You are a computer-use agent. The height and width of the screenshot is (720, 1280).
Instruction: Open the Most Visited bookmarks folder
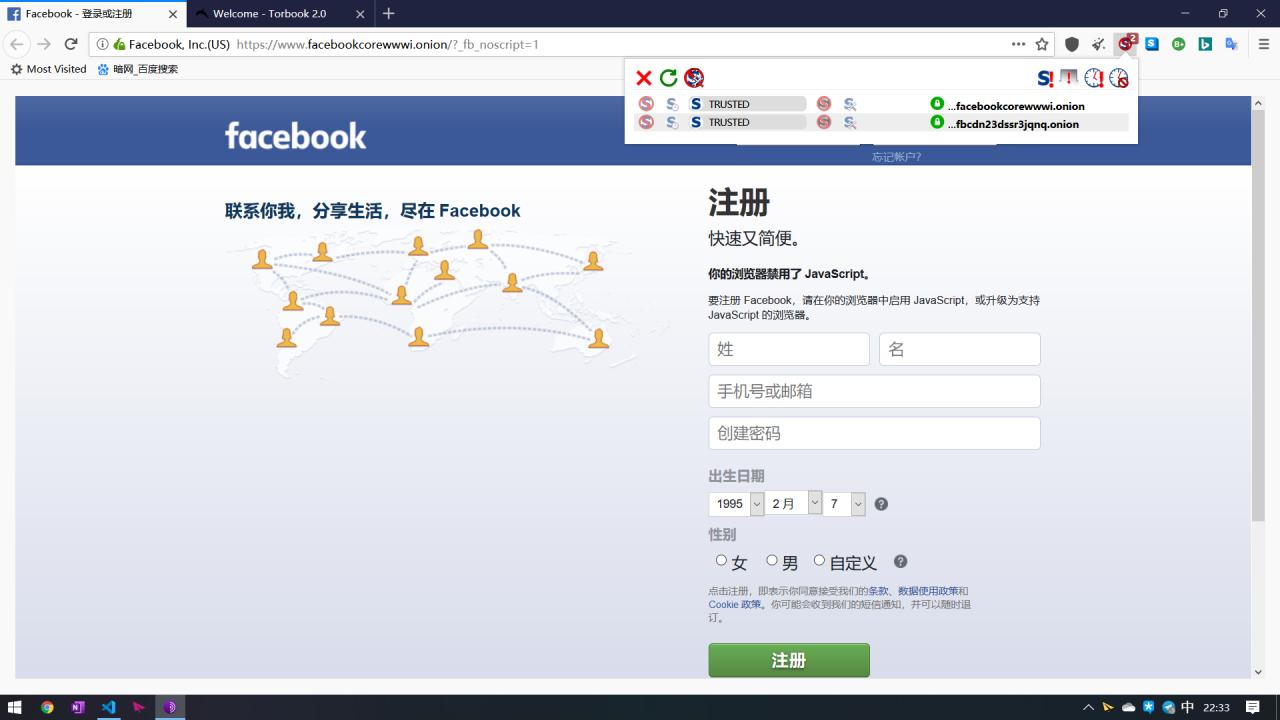(48, 69)
